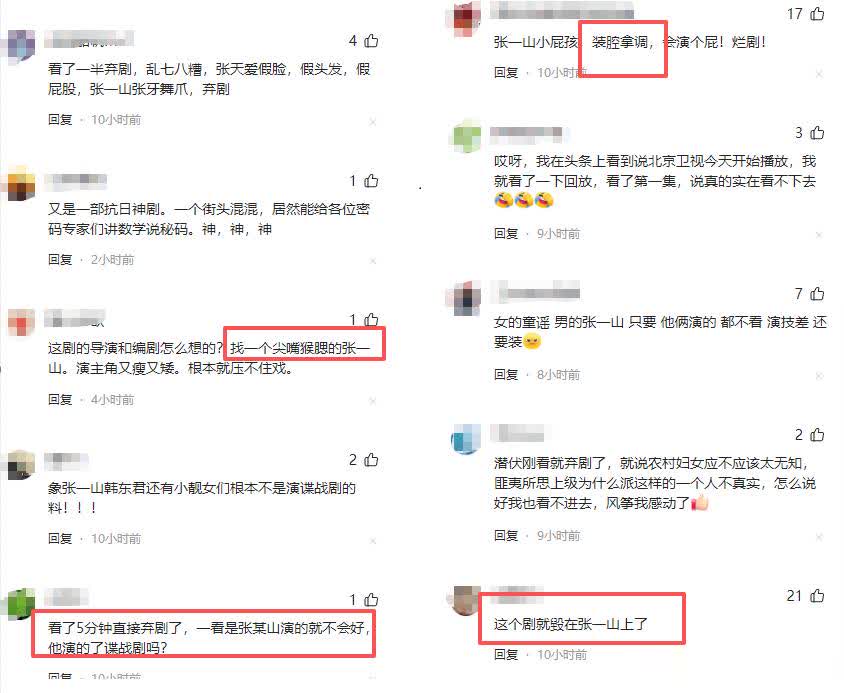Like the 童谣 张一山 comment with 7 likes
Image resolution: width=844 pixels, height=693 pixels.
817,293
